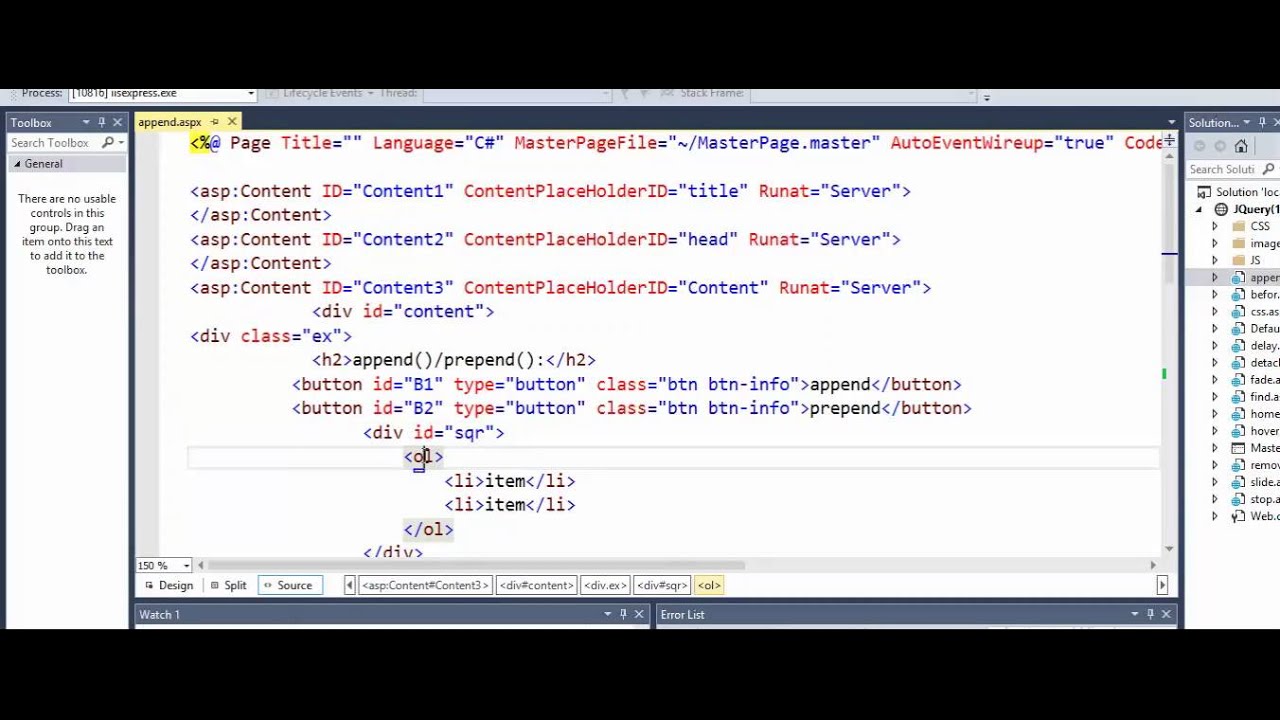Select the ol breadcrumb tag
The width and height of the screenshot is (1280, 720).
pos(709,585)
